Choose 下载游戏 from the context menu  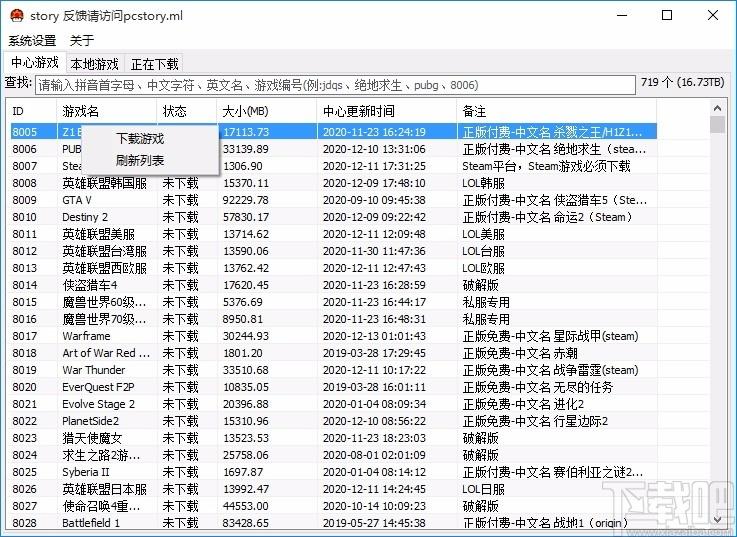pos(140,139)
